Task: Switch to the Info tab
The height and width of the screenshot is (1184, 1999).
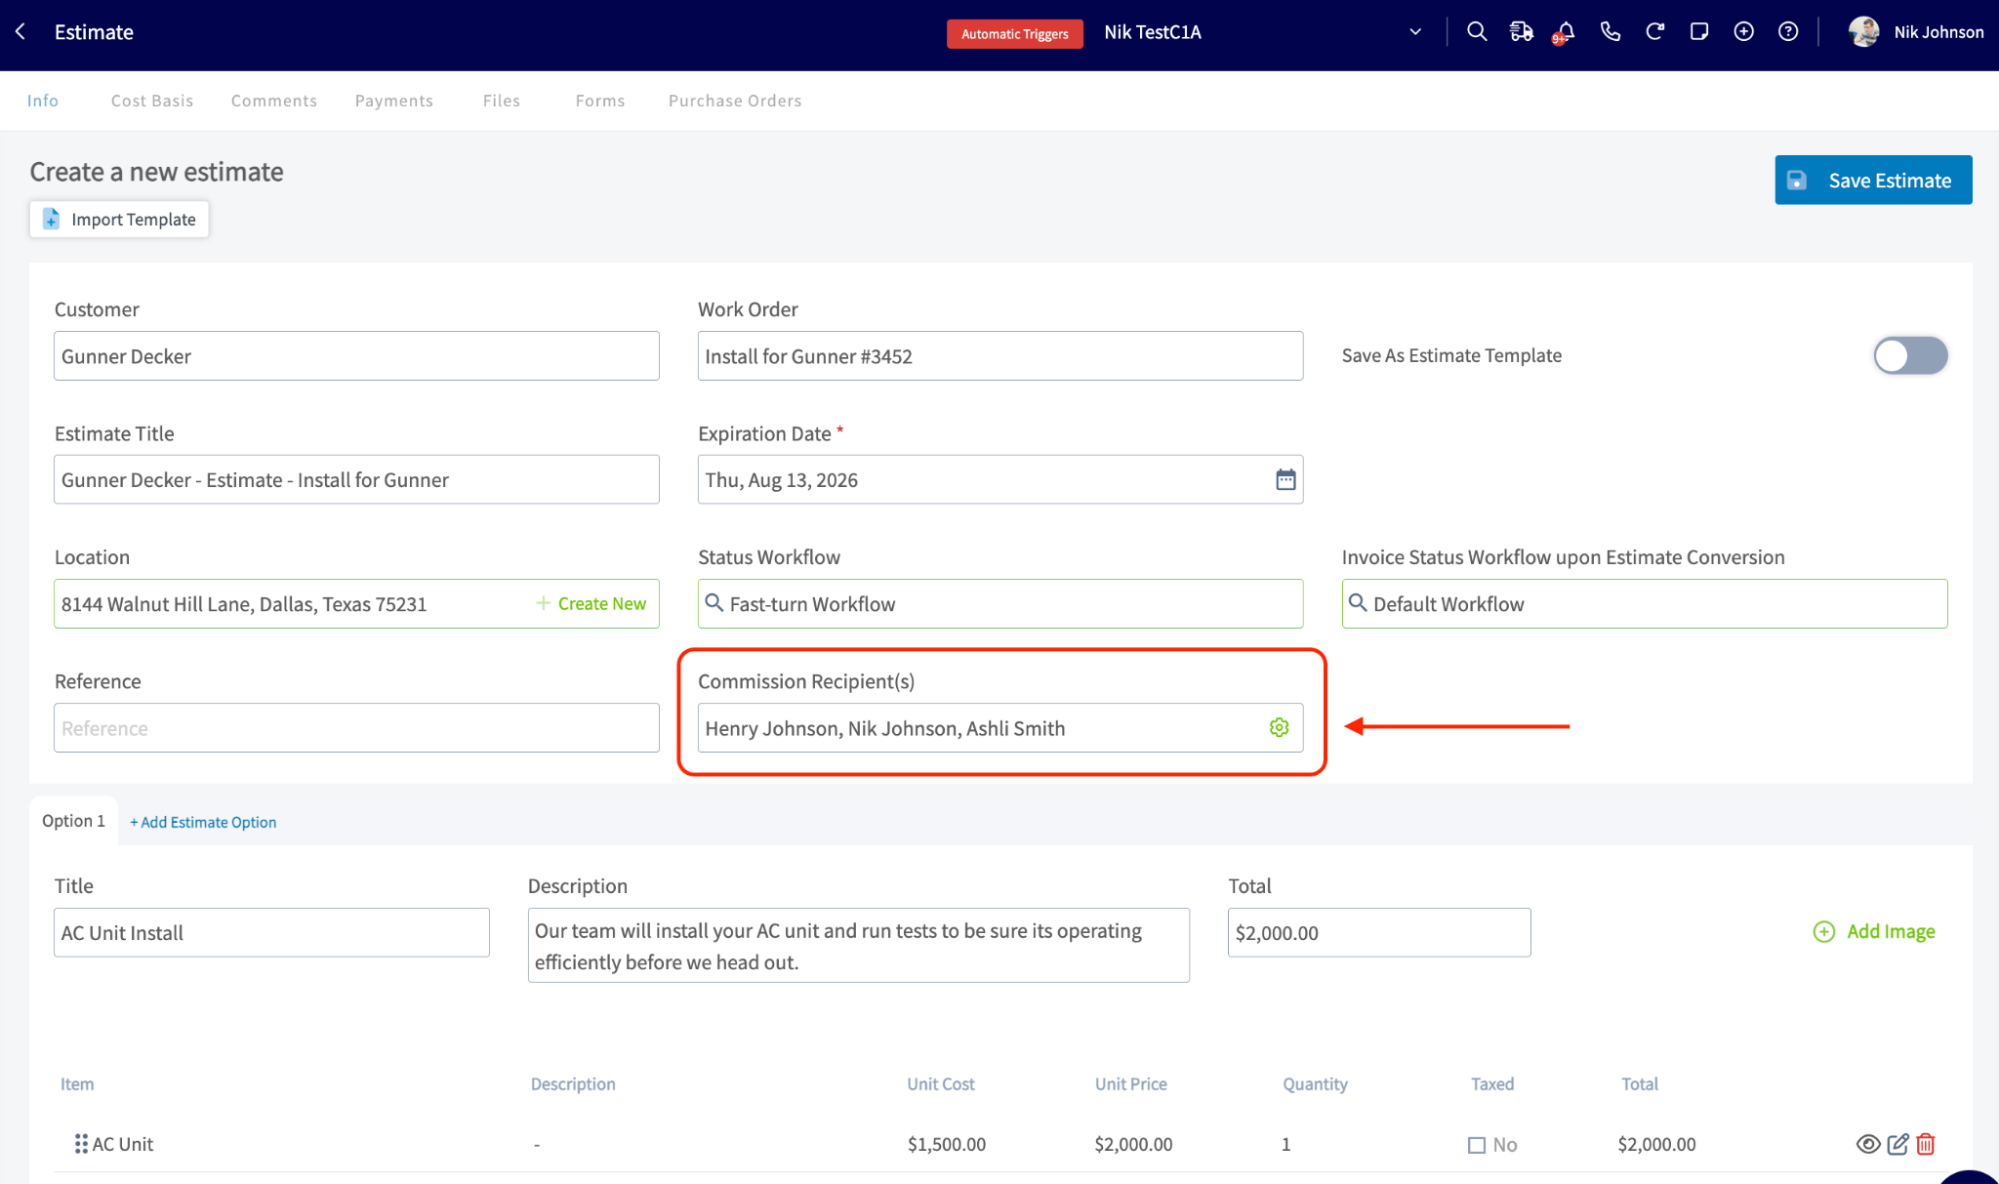Action: point(43,101)
